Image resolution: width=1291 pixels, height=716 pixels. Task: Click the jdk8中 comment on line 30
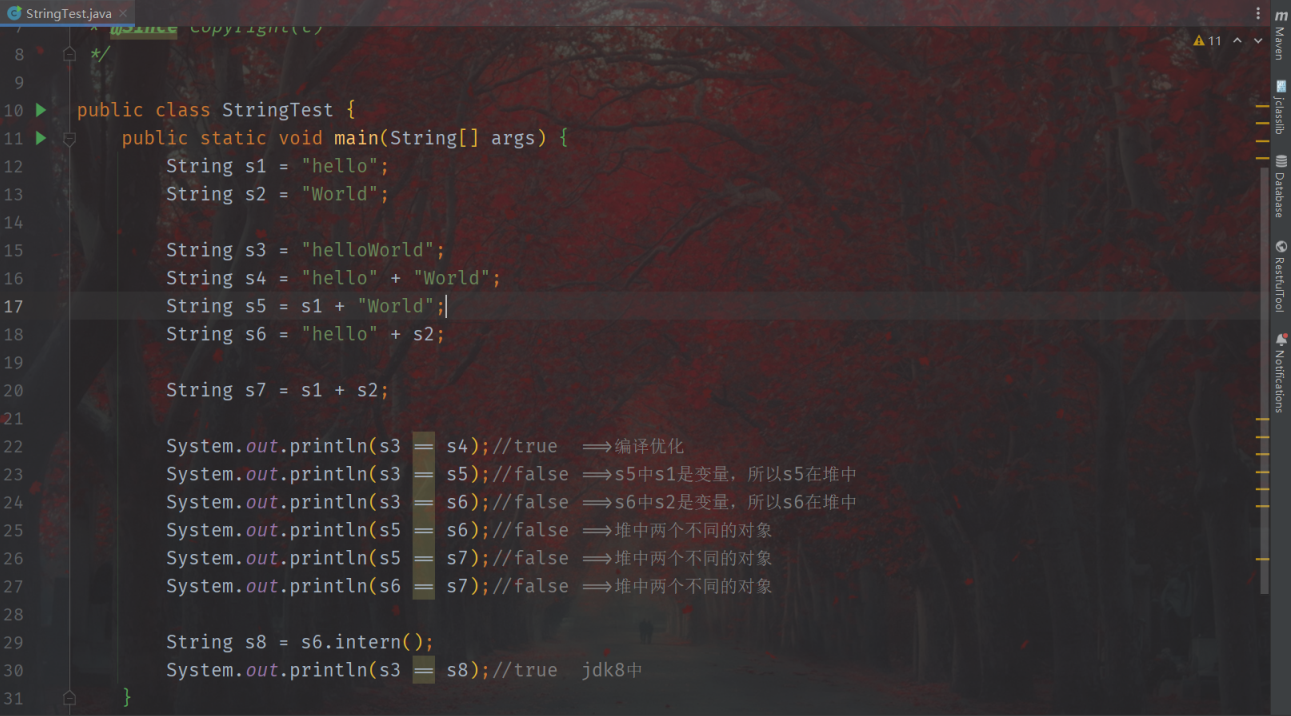coord(612,670)
